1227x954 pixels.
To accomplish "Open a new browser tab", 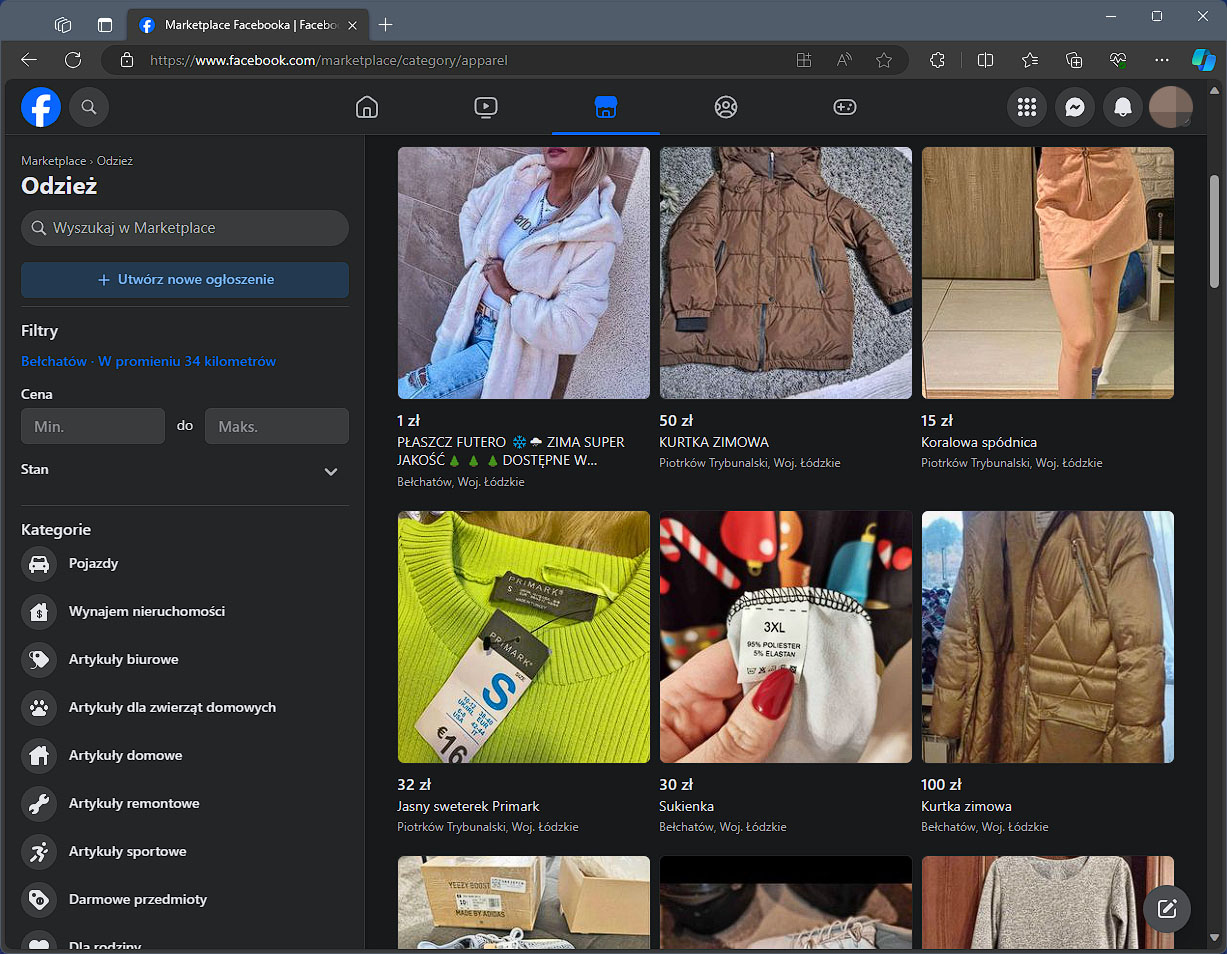I will pos(386,25).
